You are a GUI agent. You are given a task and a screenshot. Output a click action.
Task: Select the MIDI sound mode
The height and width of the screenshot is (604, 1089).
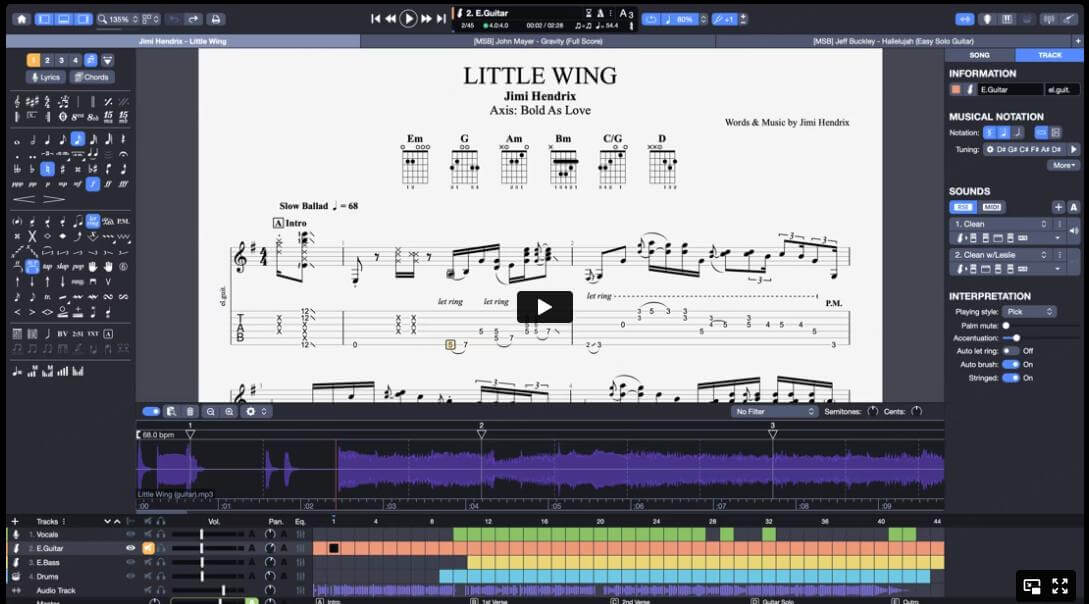click(991, 207)
